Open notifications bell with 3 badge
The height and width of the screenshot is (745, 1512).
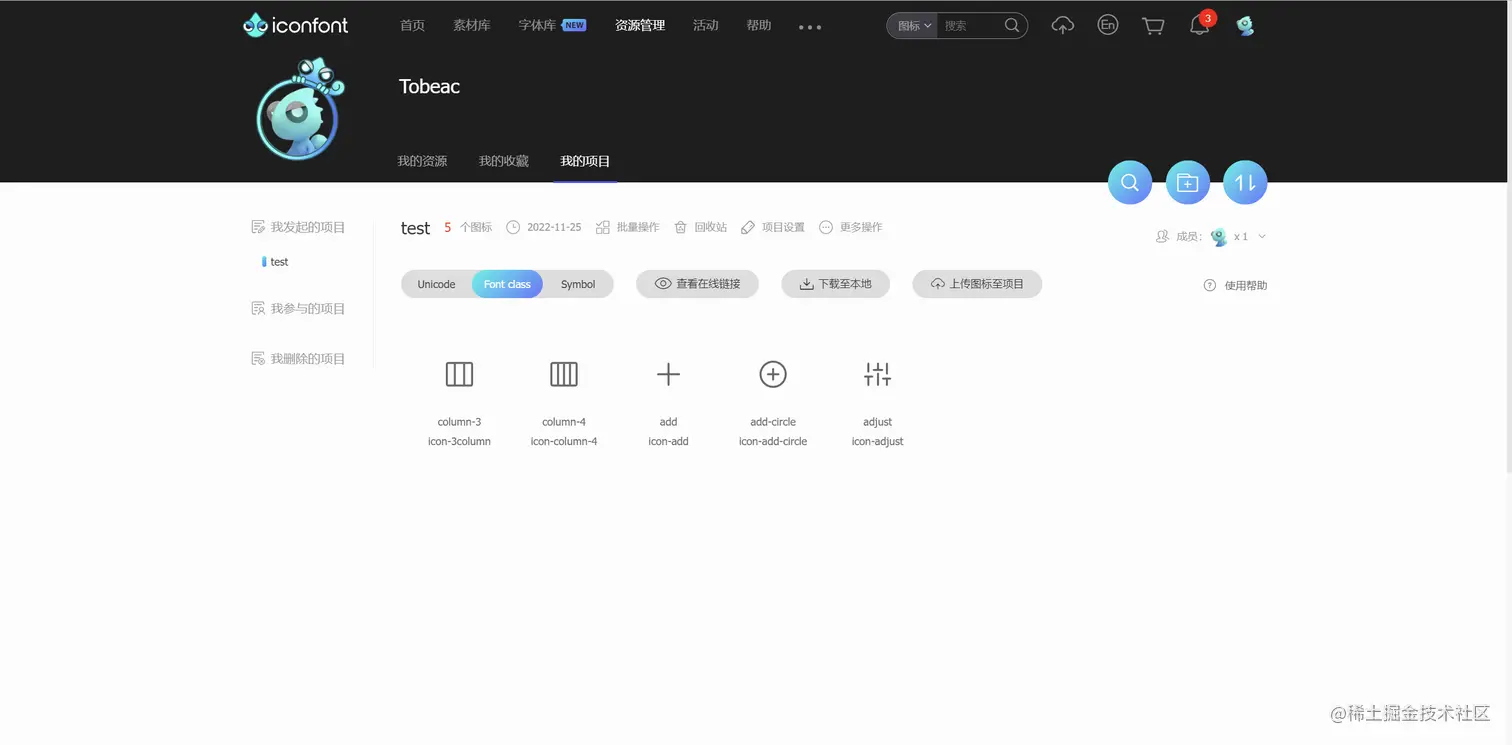pyautogui.click(x=1200, y=25)
